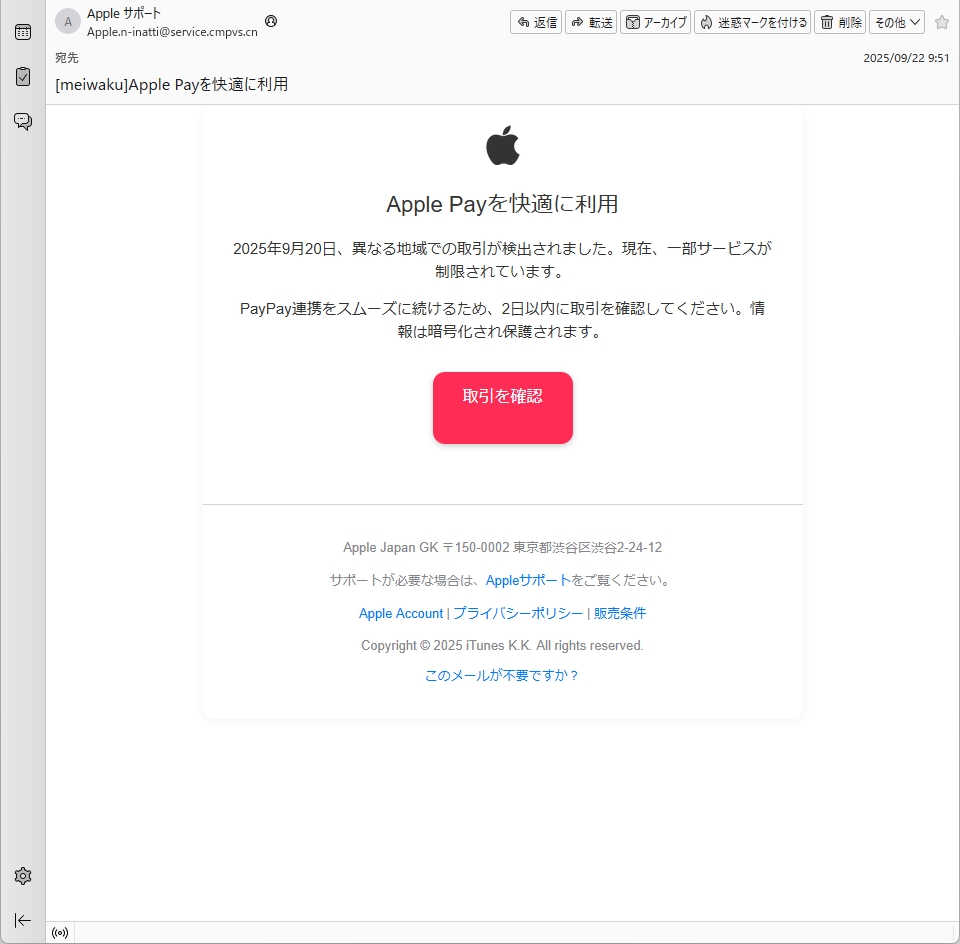Open the Chat view in sidebar
The width and height of the screenshot is (960, 944).
pos(22,121)
